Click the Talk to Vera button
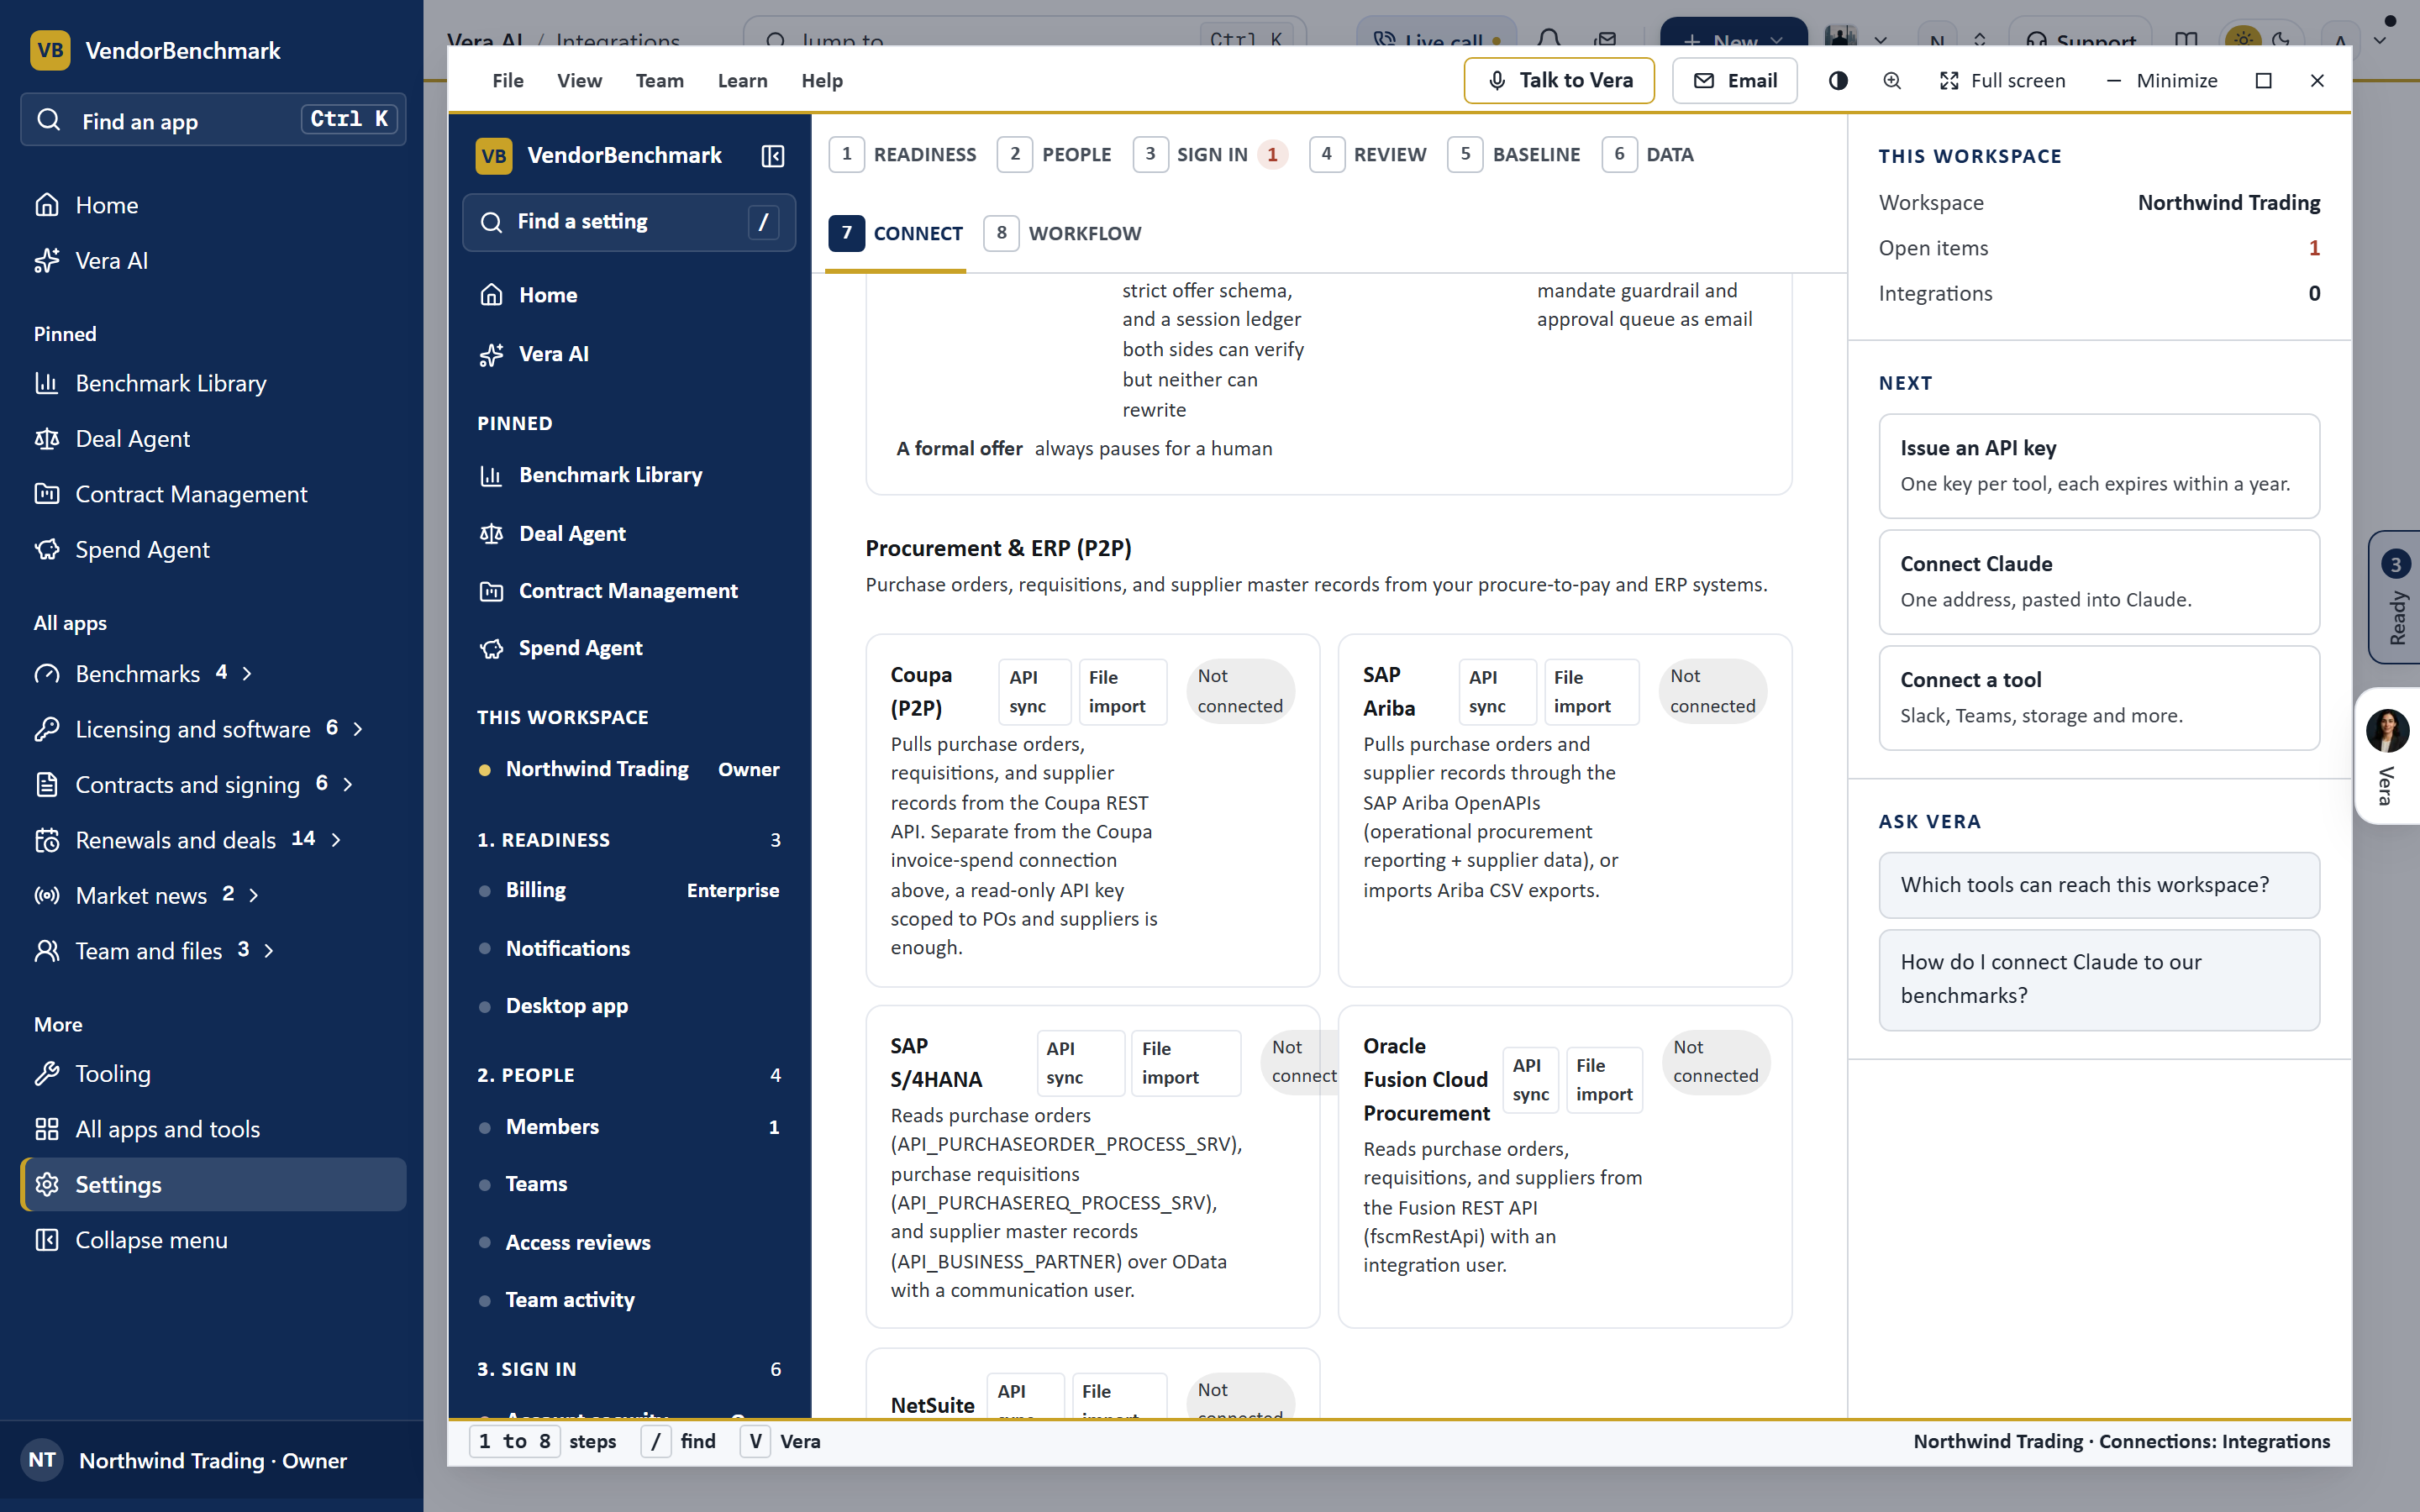Viewport: 2420px width, 1512px height. (1559, 81)
